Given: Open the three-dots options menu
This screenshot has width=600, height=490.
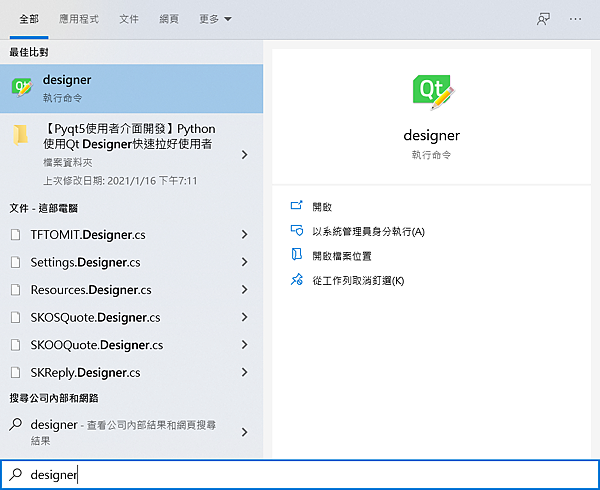Looking at the screenshot, I should point(575,19).
